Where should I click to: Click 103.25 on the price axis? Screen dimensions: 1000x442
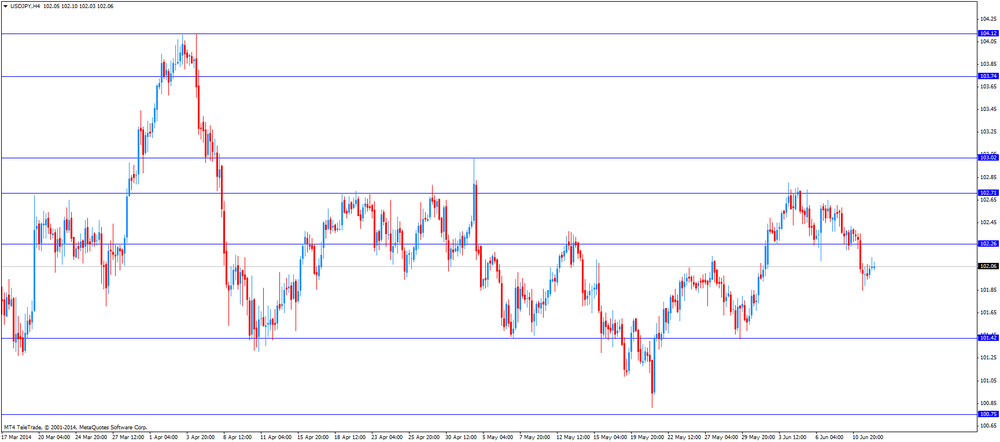(989, 131)
